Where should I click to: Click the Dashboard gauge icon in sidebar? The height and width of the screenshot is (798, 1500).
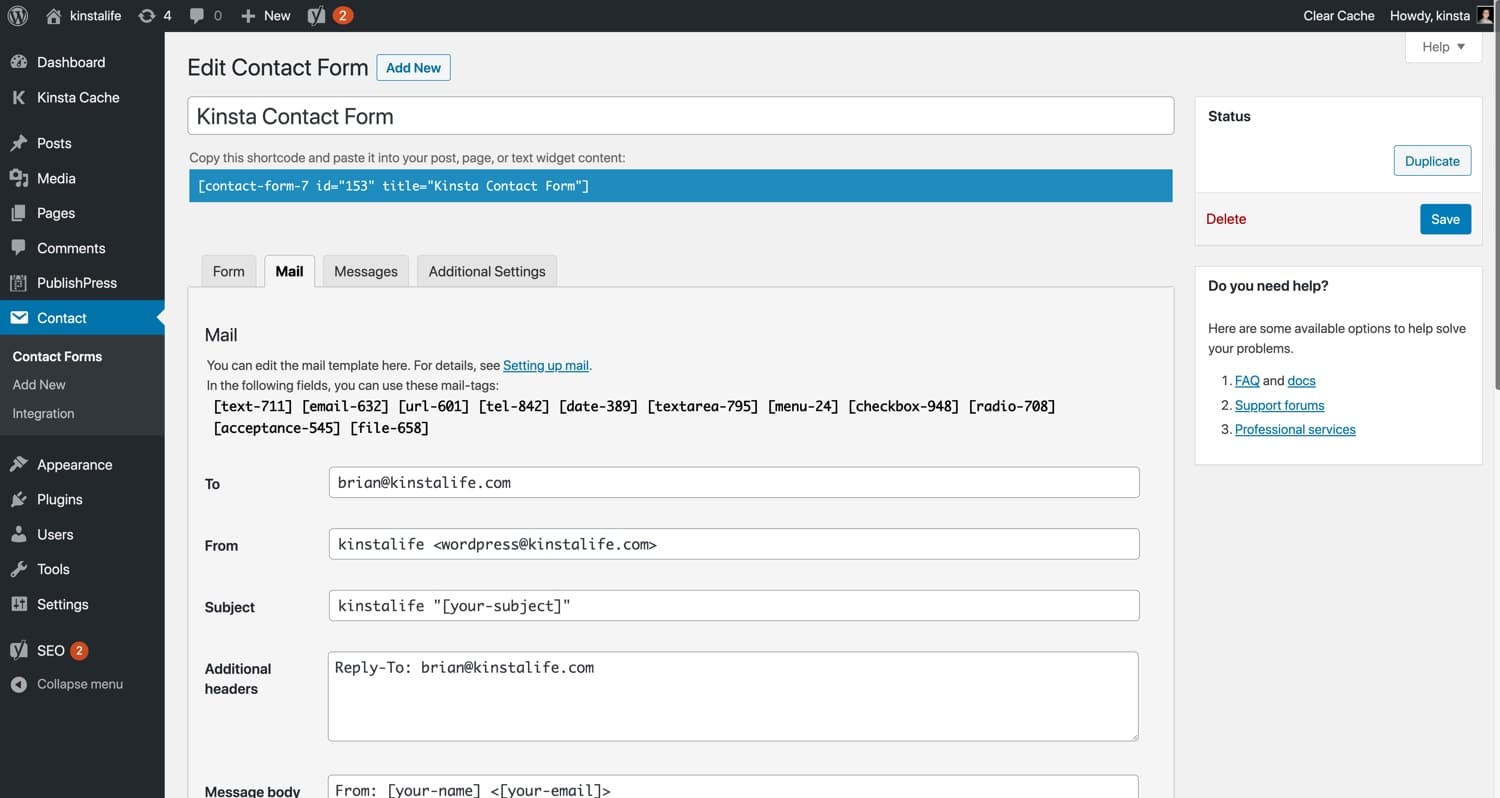[x=18, y=62]
